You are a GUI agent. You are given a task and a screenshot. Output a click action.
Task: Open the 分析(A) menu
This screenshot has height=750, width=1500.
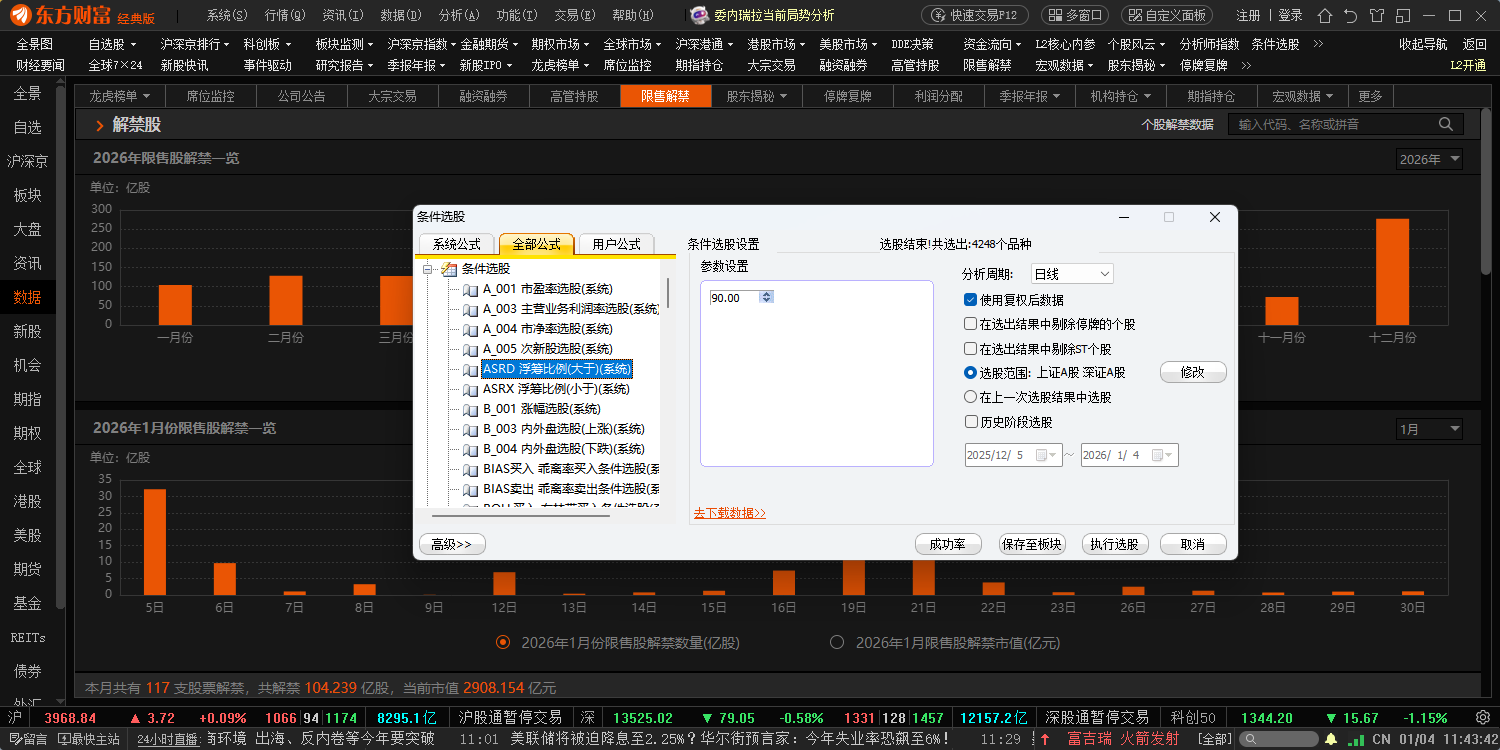tap(459, 15)
